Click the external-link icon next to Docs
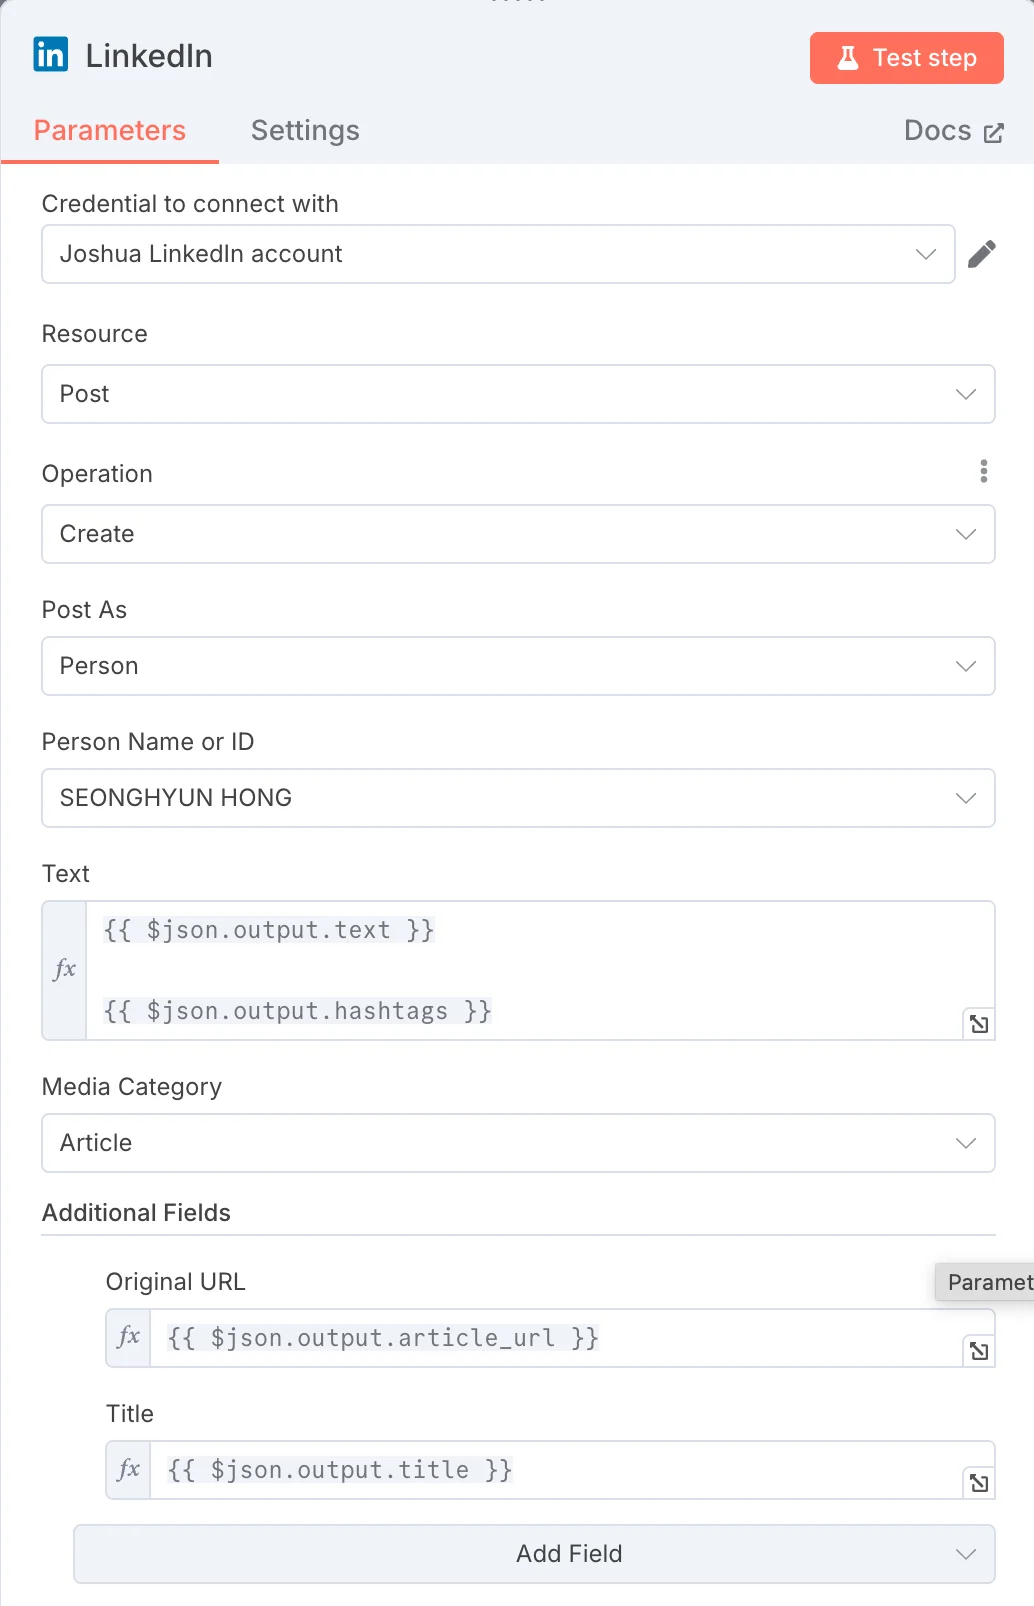 pyautogui.click(x=992, y=131)
